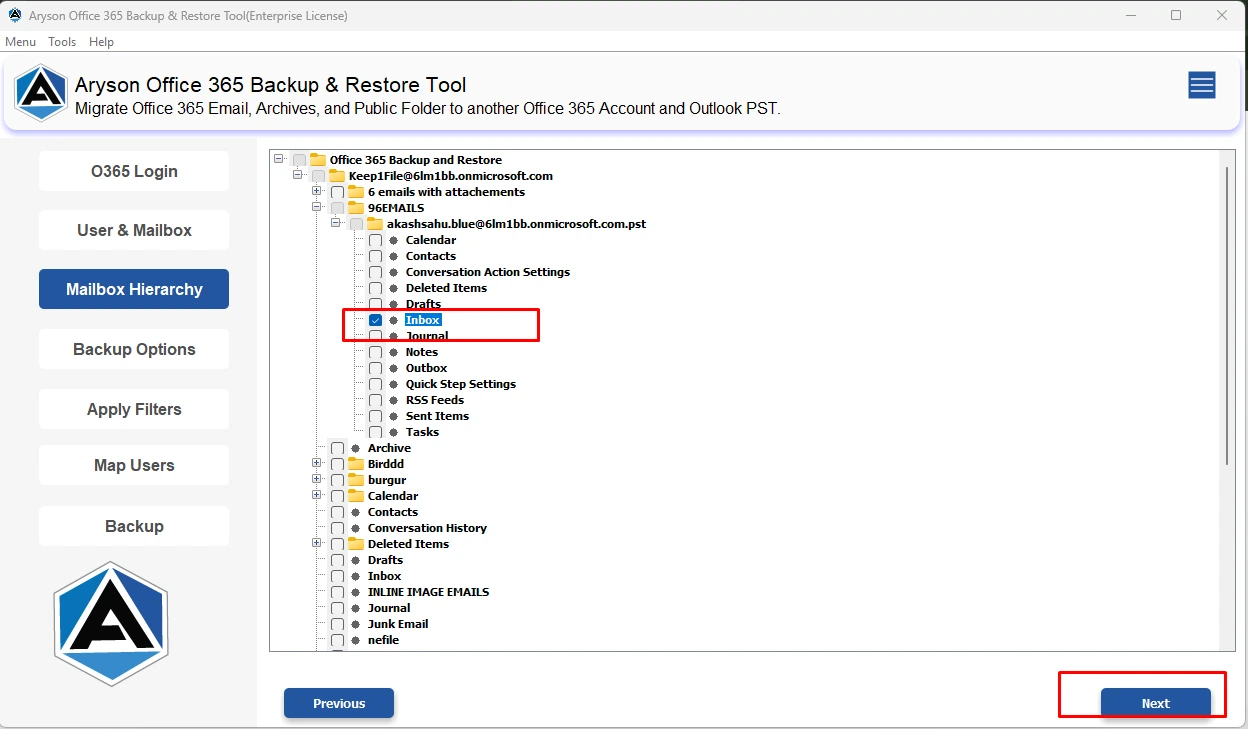Expand the root-level Calendar node
1248x729 pixels.
point(317,495)
